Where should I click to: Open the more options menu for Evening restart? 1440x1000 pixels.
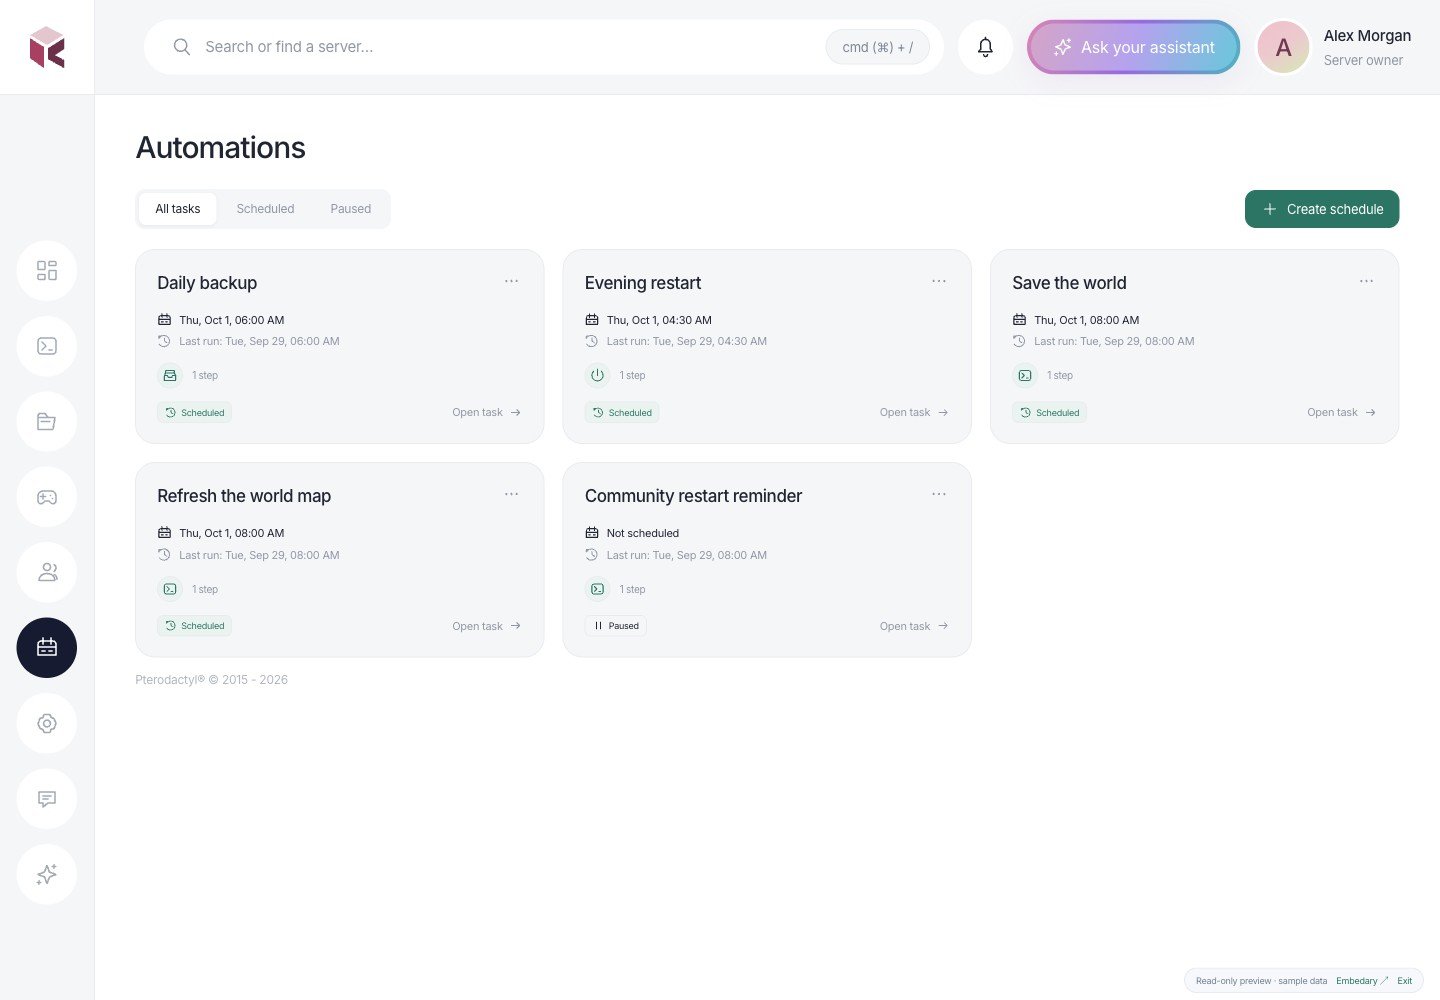click(939, 281)
